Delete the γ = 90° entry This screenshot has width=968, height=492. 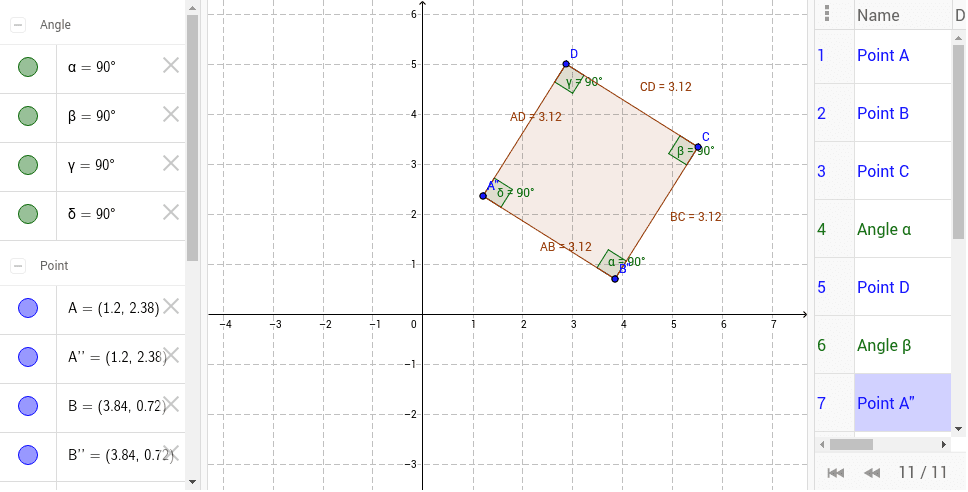171,164
